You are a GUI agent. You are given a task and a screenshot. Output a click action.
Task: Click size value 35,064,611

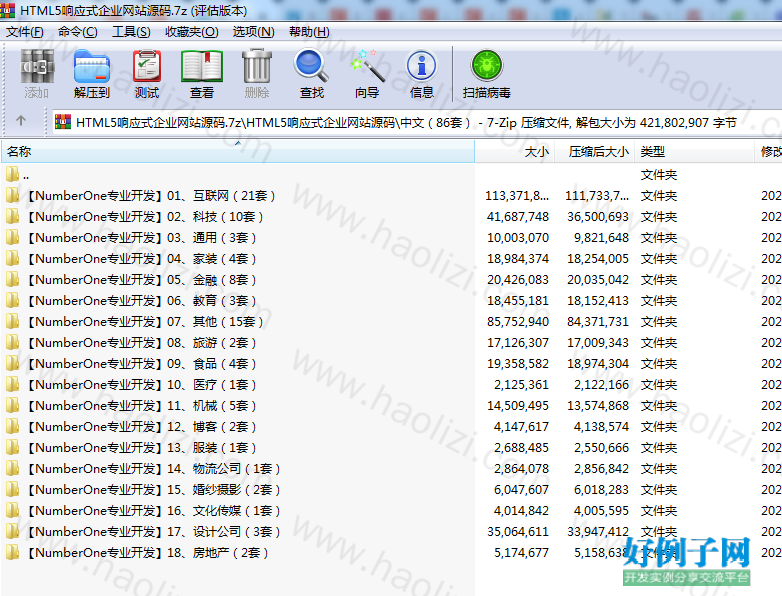click(518, 531)
